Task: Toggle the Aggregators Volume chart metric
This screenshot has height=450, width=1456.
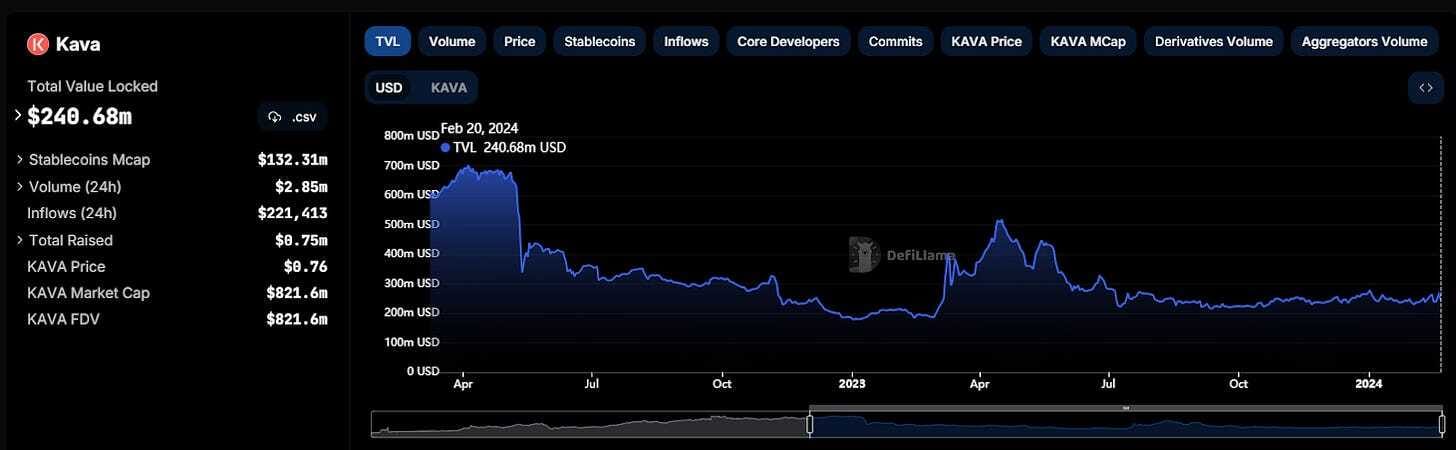Action: pyautogui.click(x=1364, y=42)
